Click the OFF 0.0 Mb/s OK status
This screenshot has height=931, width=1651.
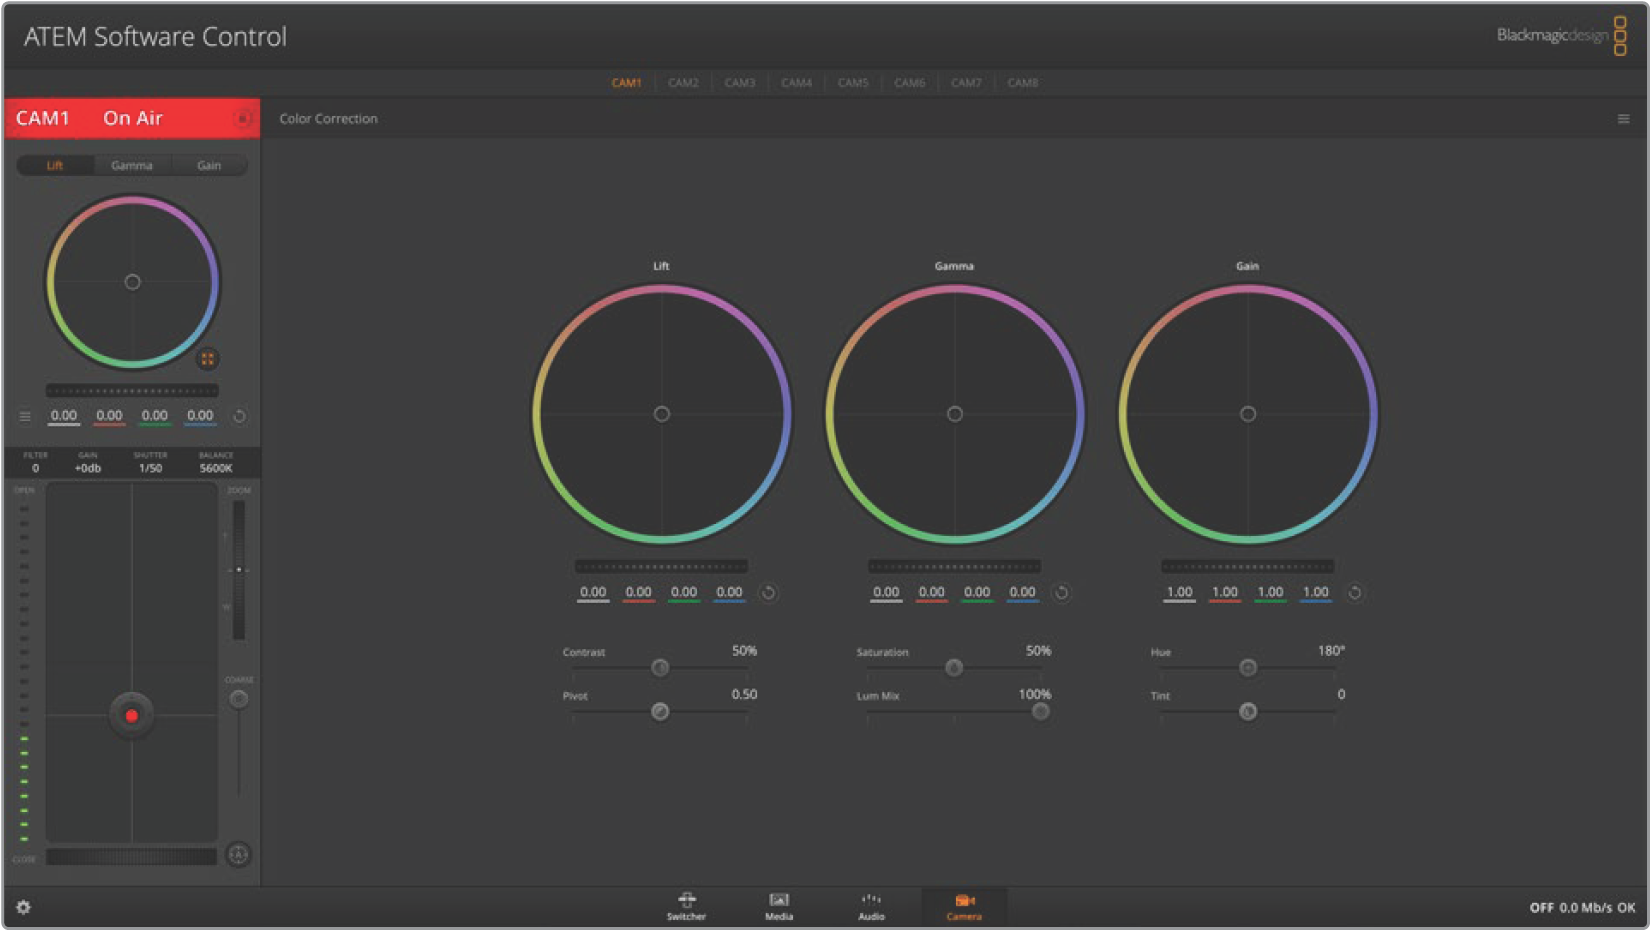pos(1582,908)
